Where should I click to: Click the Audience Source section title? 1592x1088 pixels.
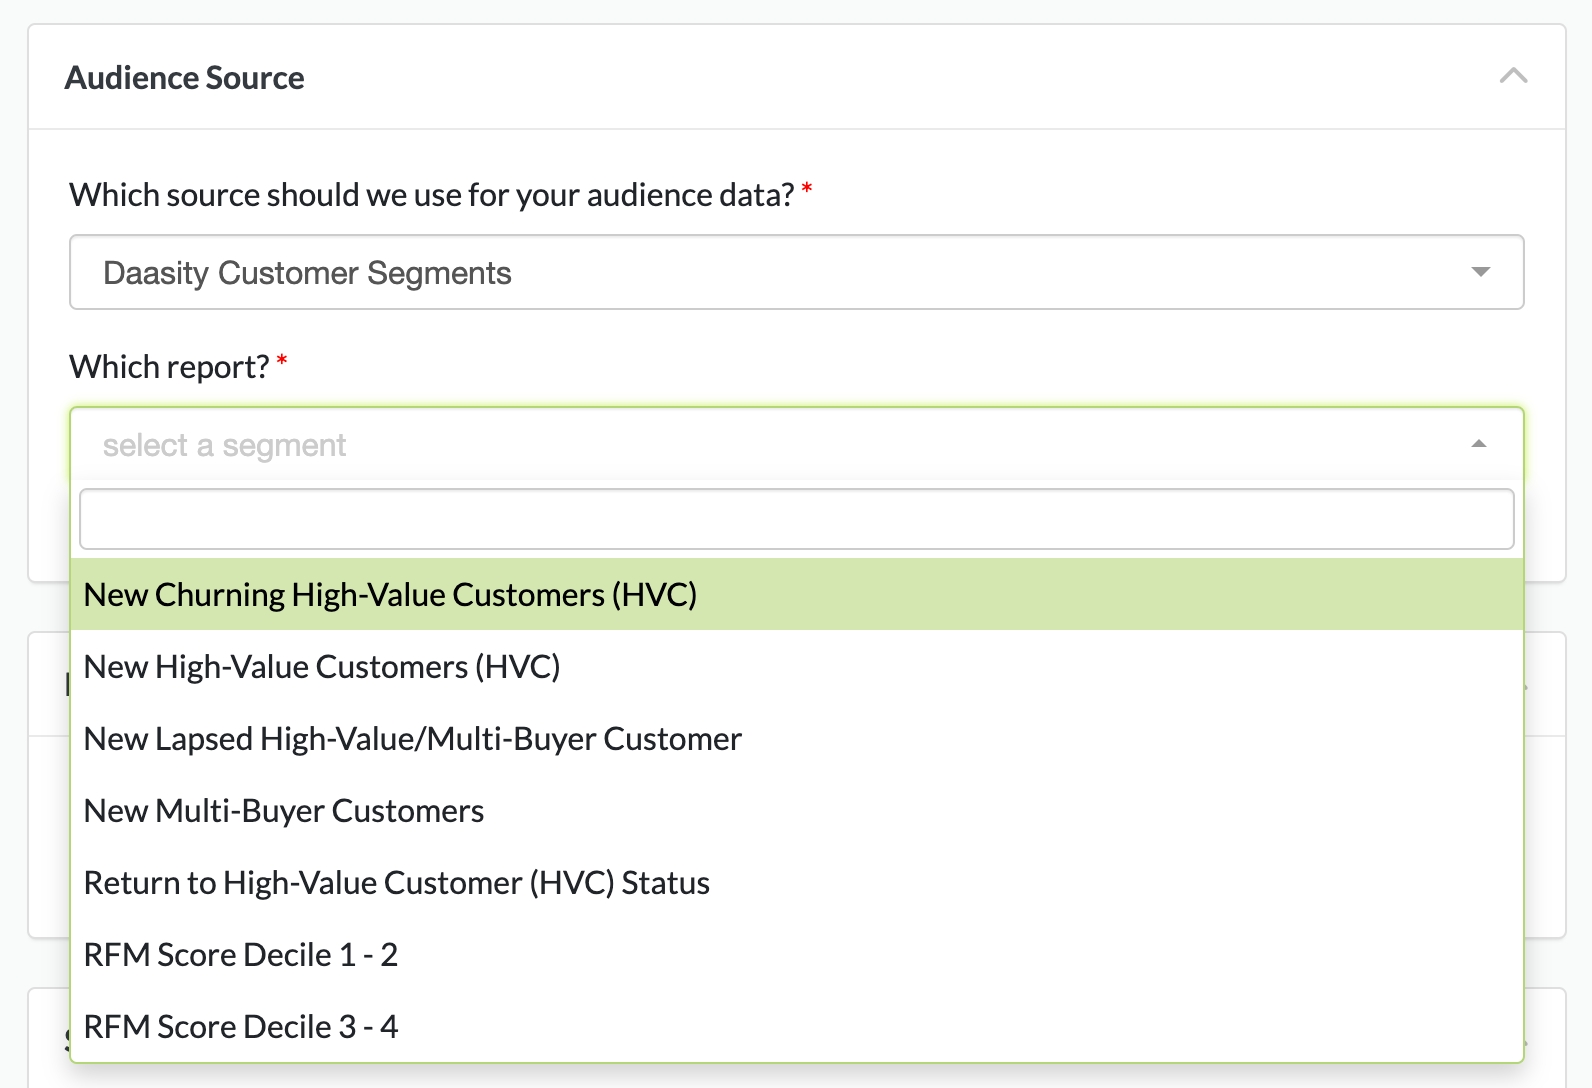click(184, 78)
